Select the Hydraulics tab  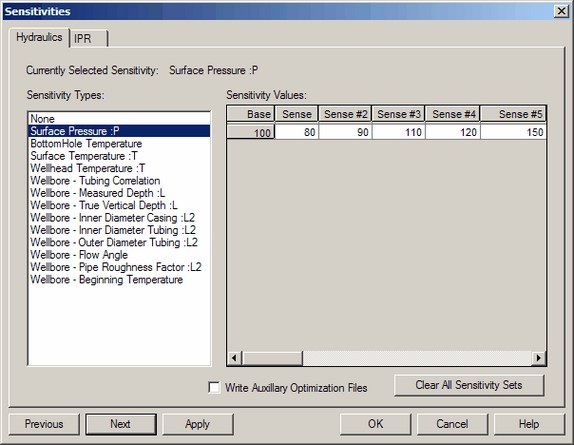tap(39, 37)
